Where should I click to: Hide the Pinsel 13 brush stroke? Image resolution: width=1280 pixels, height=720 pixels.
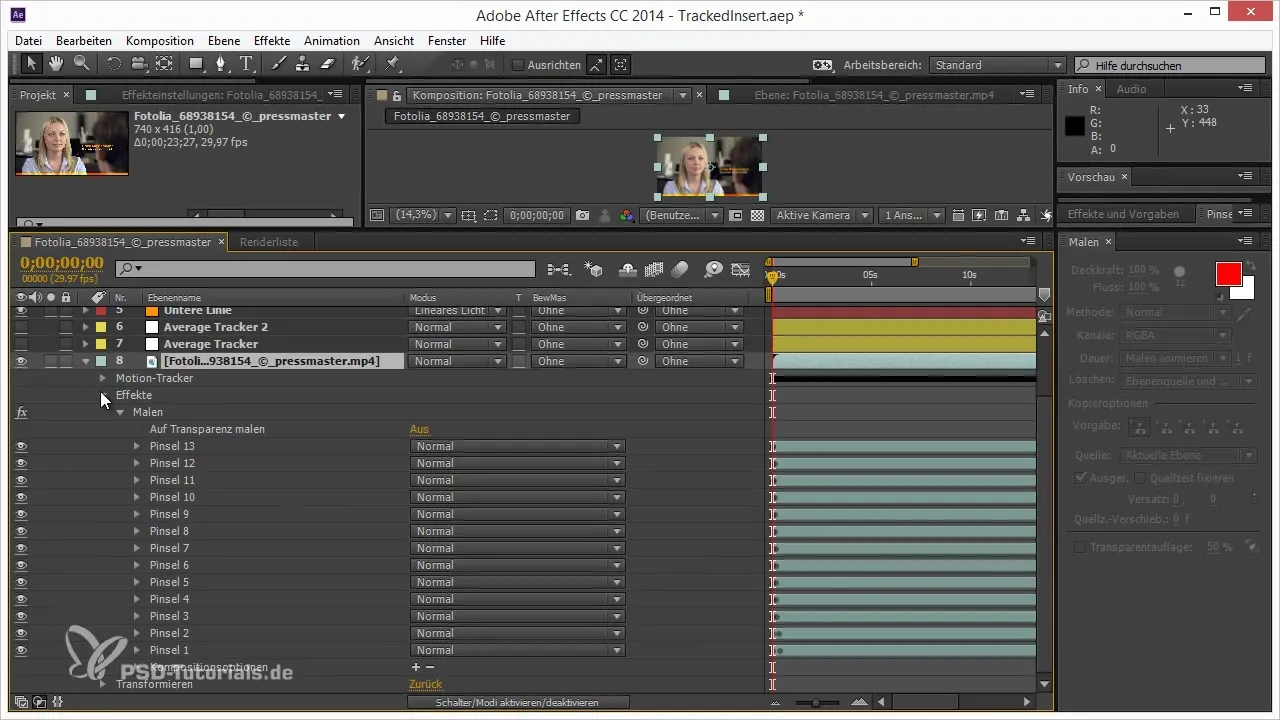(21, 446)
